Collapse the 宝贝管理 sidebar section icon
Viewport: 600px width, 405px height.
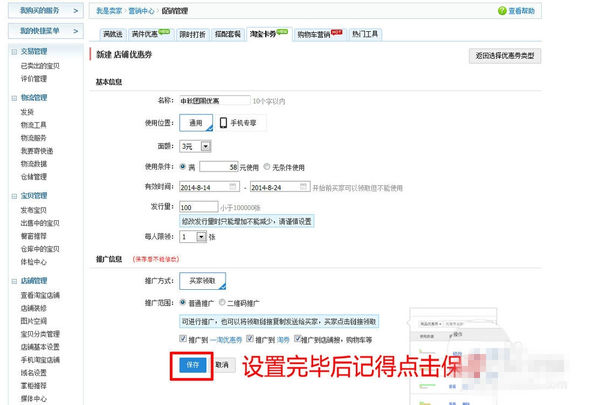pos(11,197)
